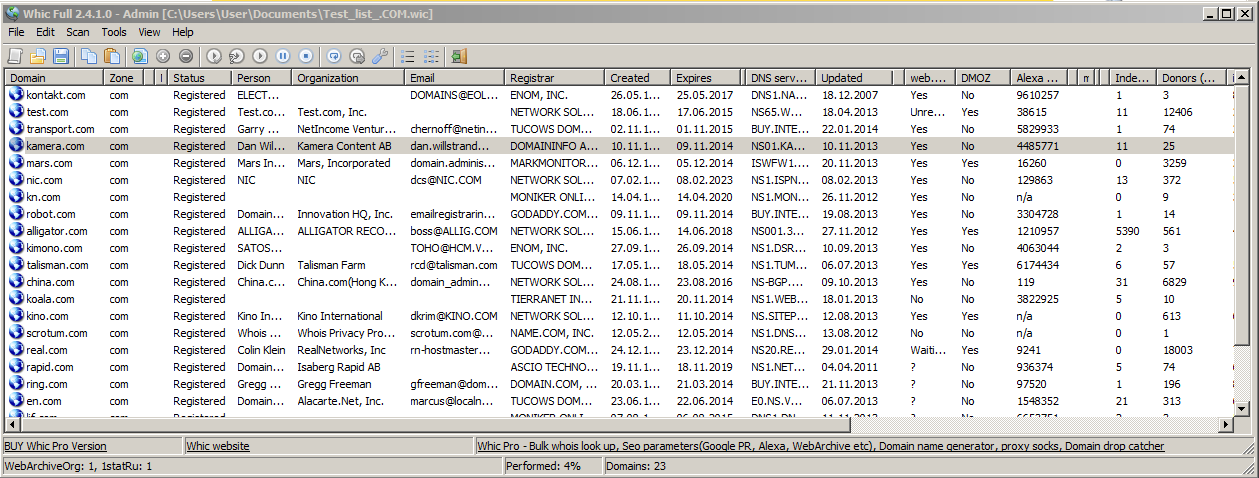The image size is (1259, 478).
Task: Create a new list with the New icon
Action: tap(15, 56)
